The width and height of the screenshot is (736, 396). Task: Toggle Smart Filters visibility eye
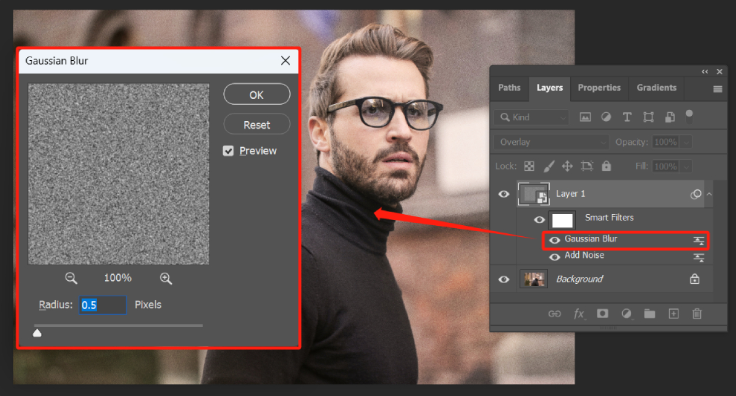pyautogui.click(x=539, y=220)
